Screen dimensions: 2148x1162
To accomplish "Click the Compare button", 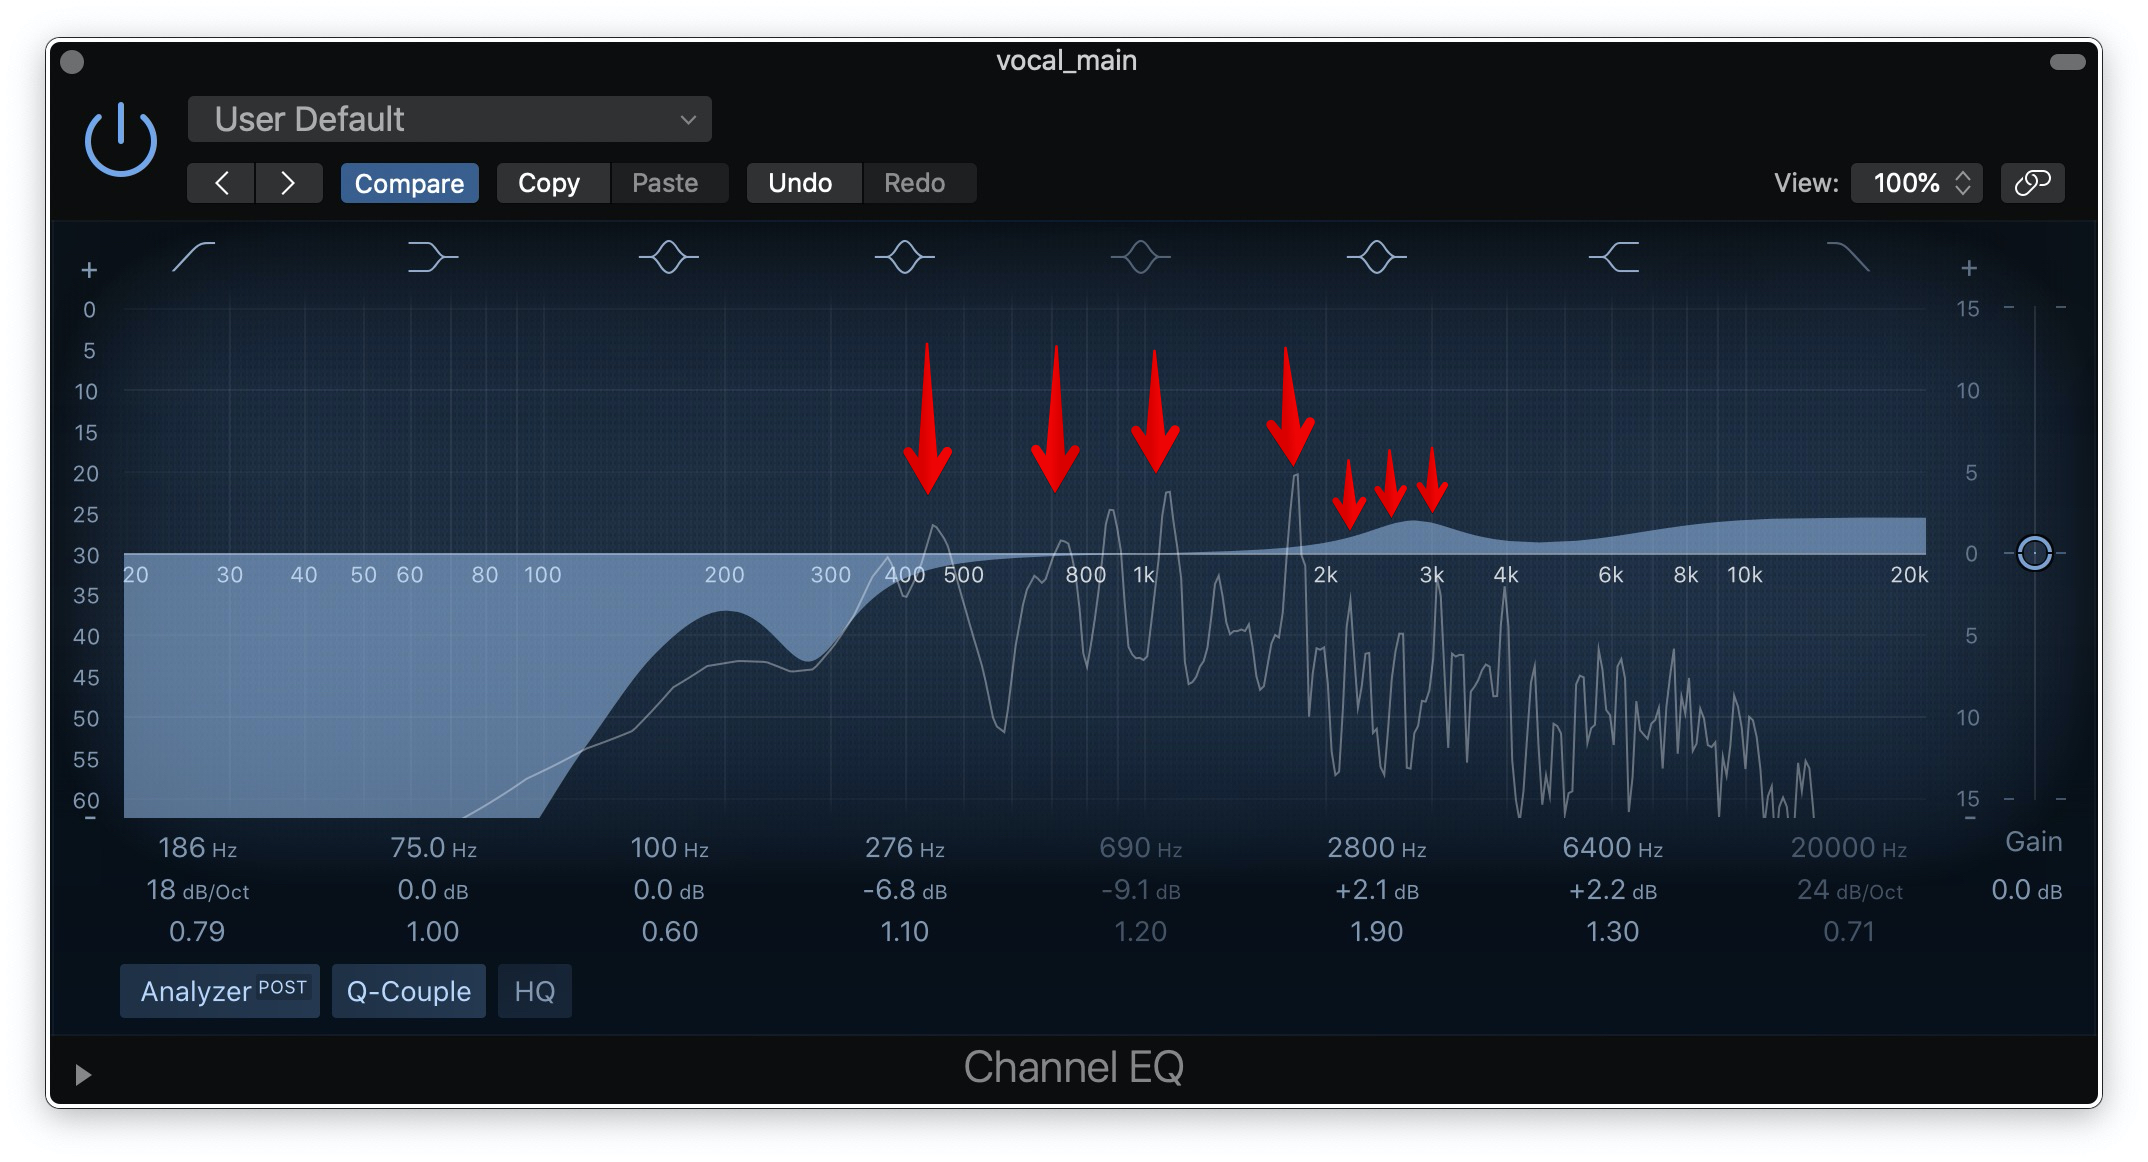I will point(409,183).
